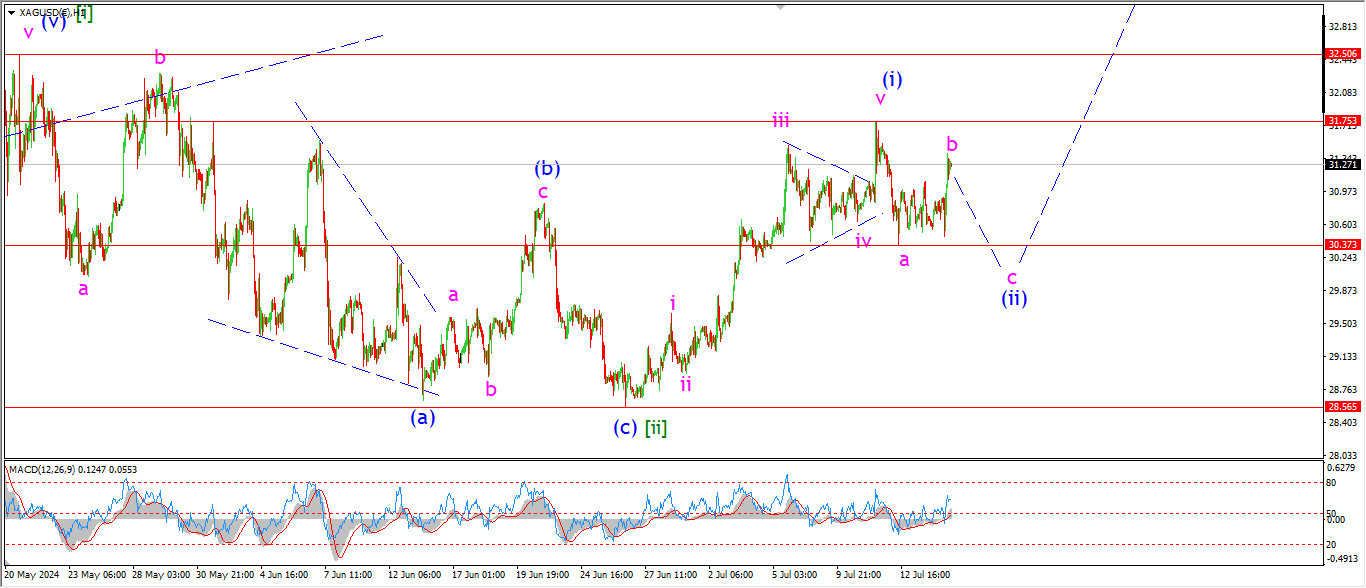Image resolution: width=1366 pixels, height=588 pixels.
Task: Click the magenta iii wave label
Action: 781,121
